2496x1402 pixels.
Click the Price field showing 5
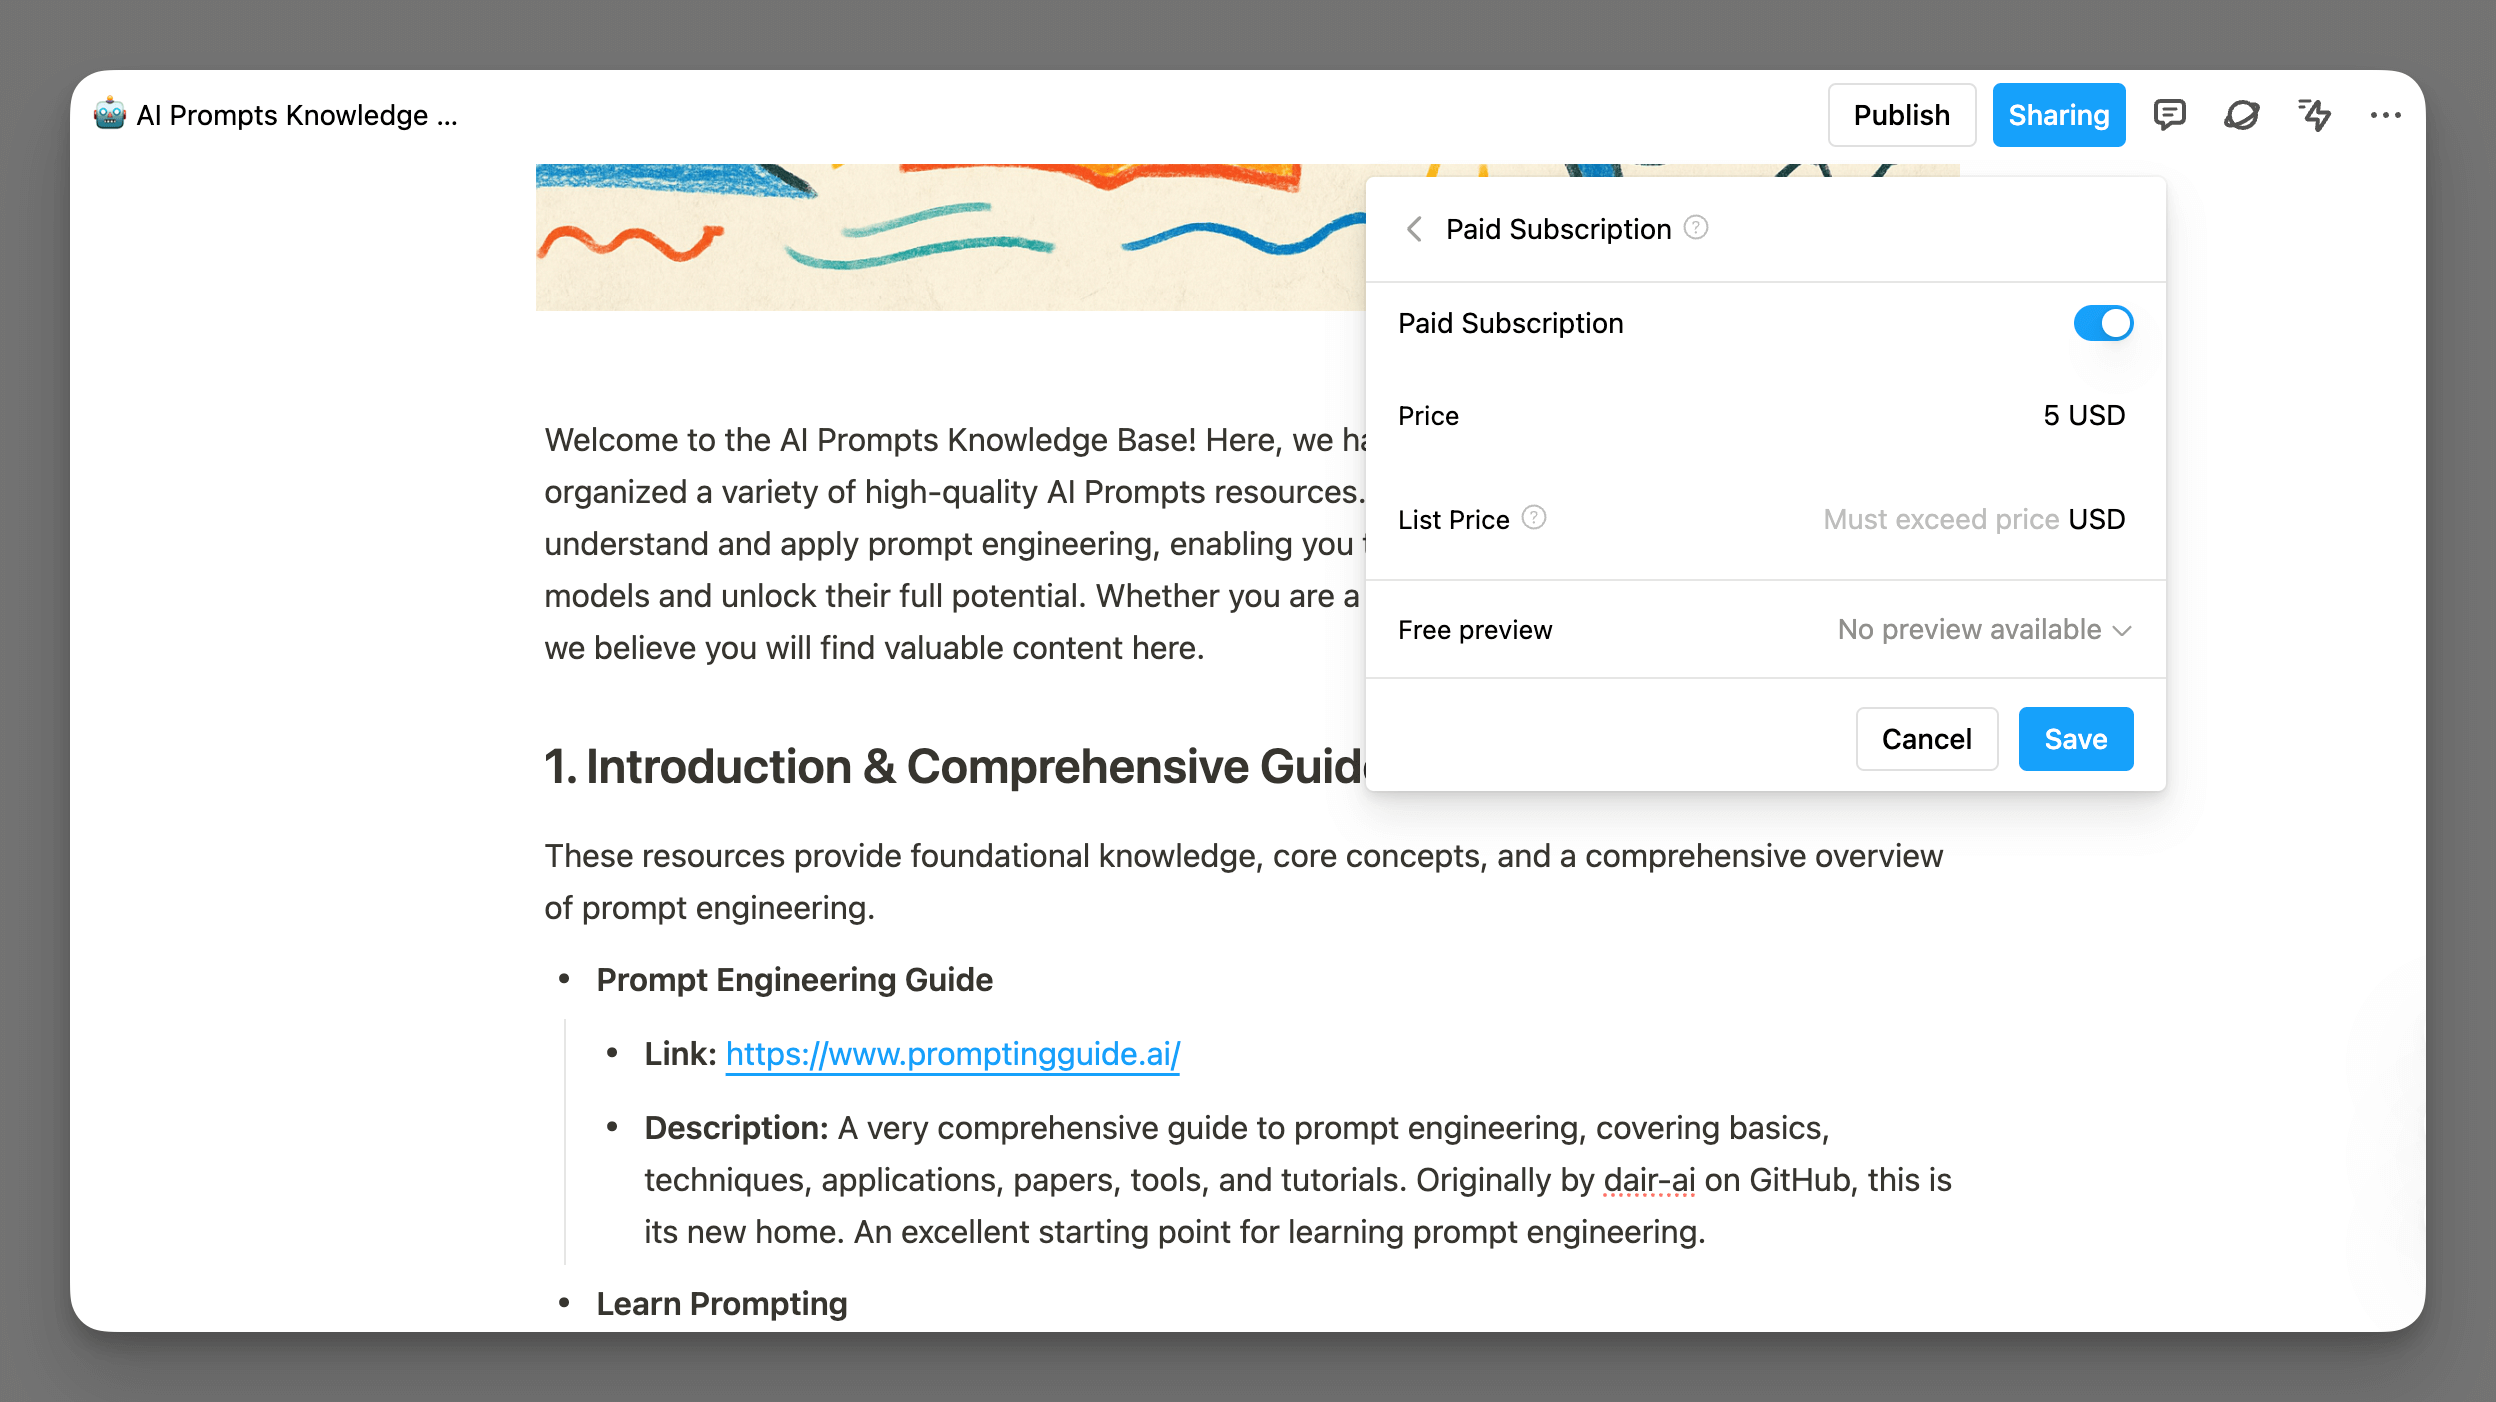click(2050, 415)
